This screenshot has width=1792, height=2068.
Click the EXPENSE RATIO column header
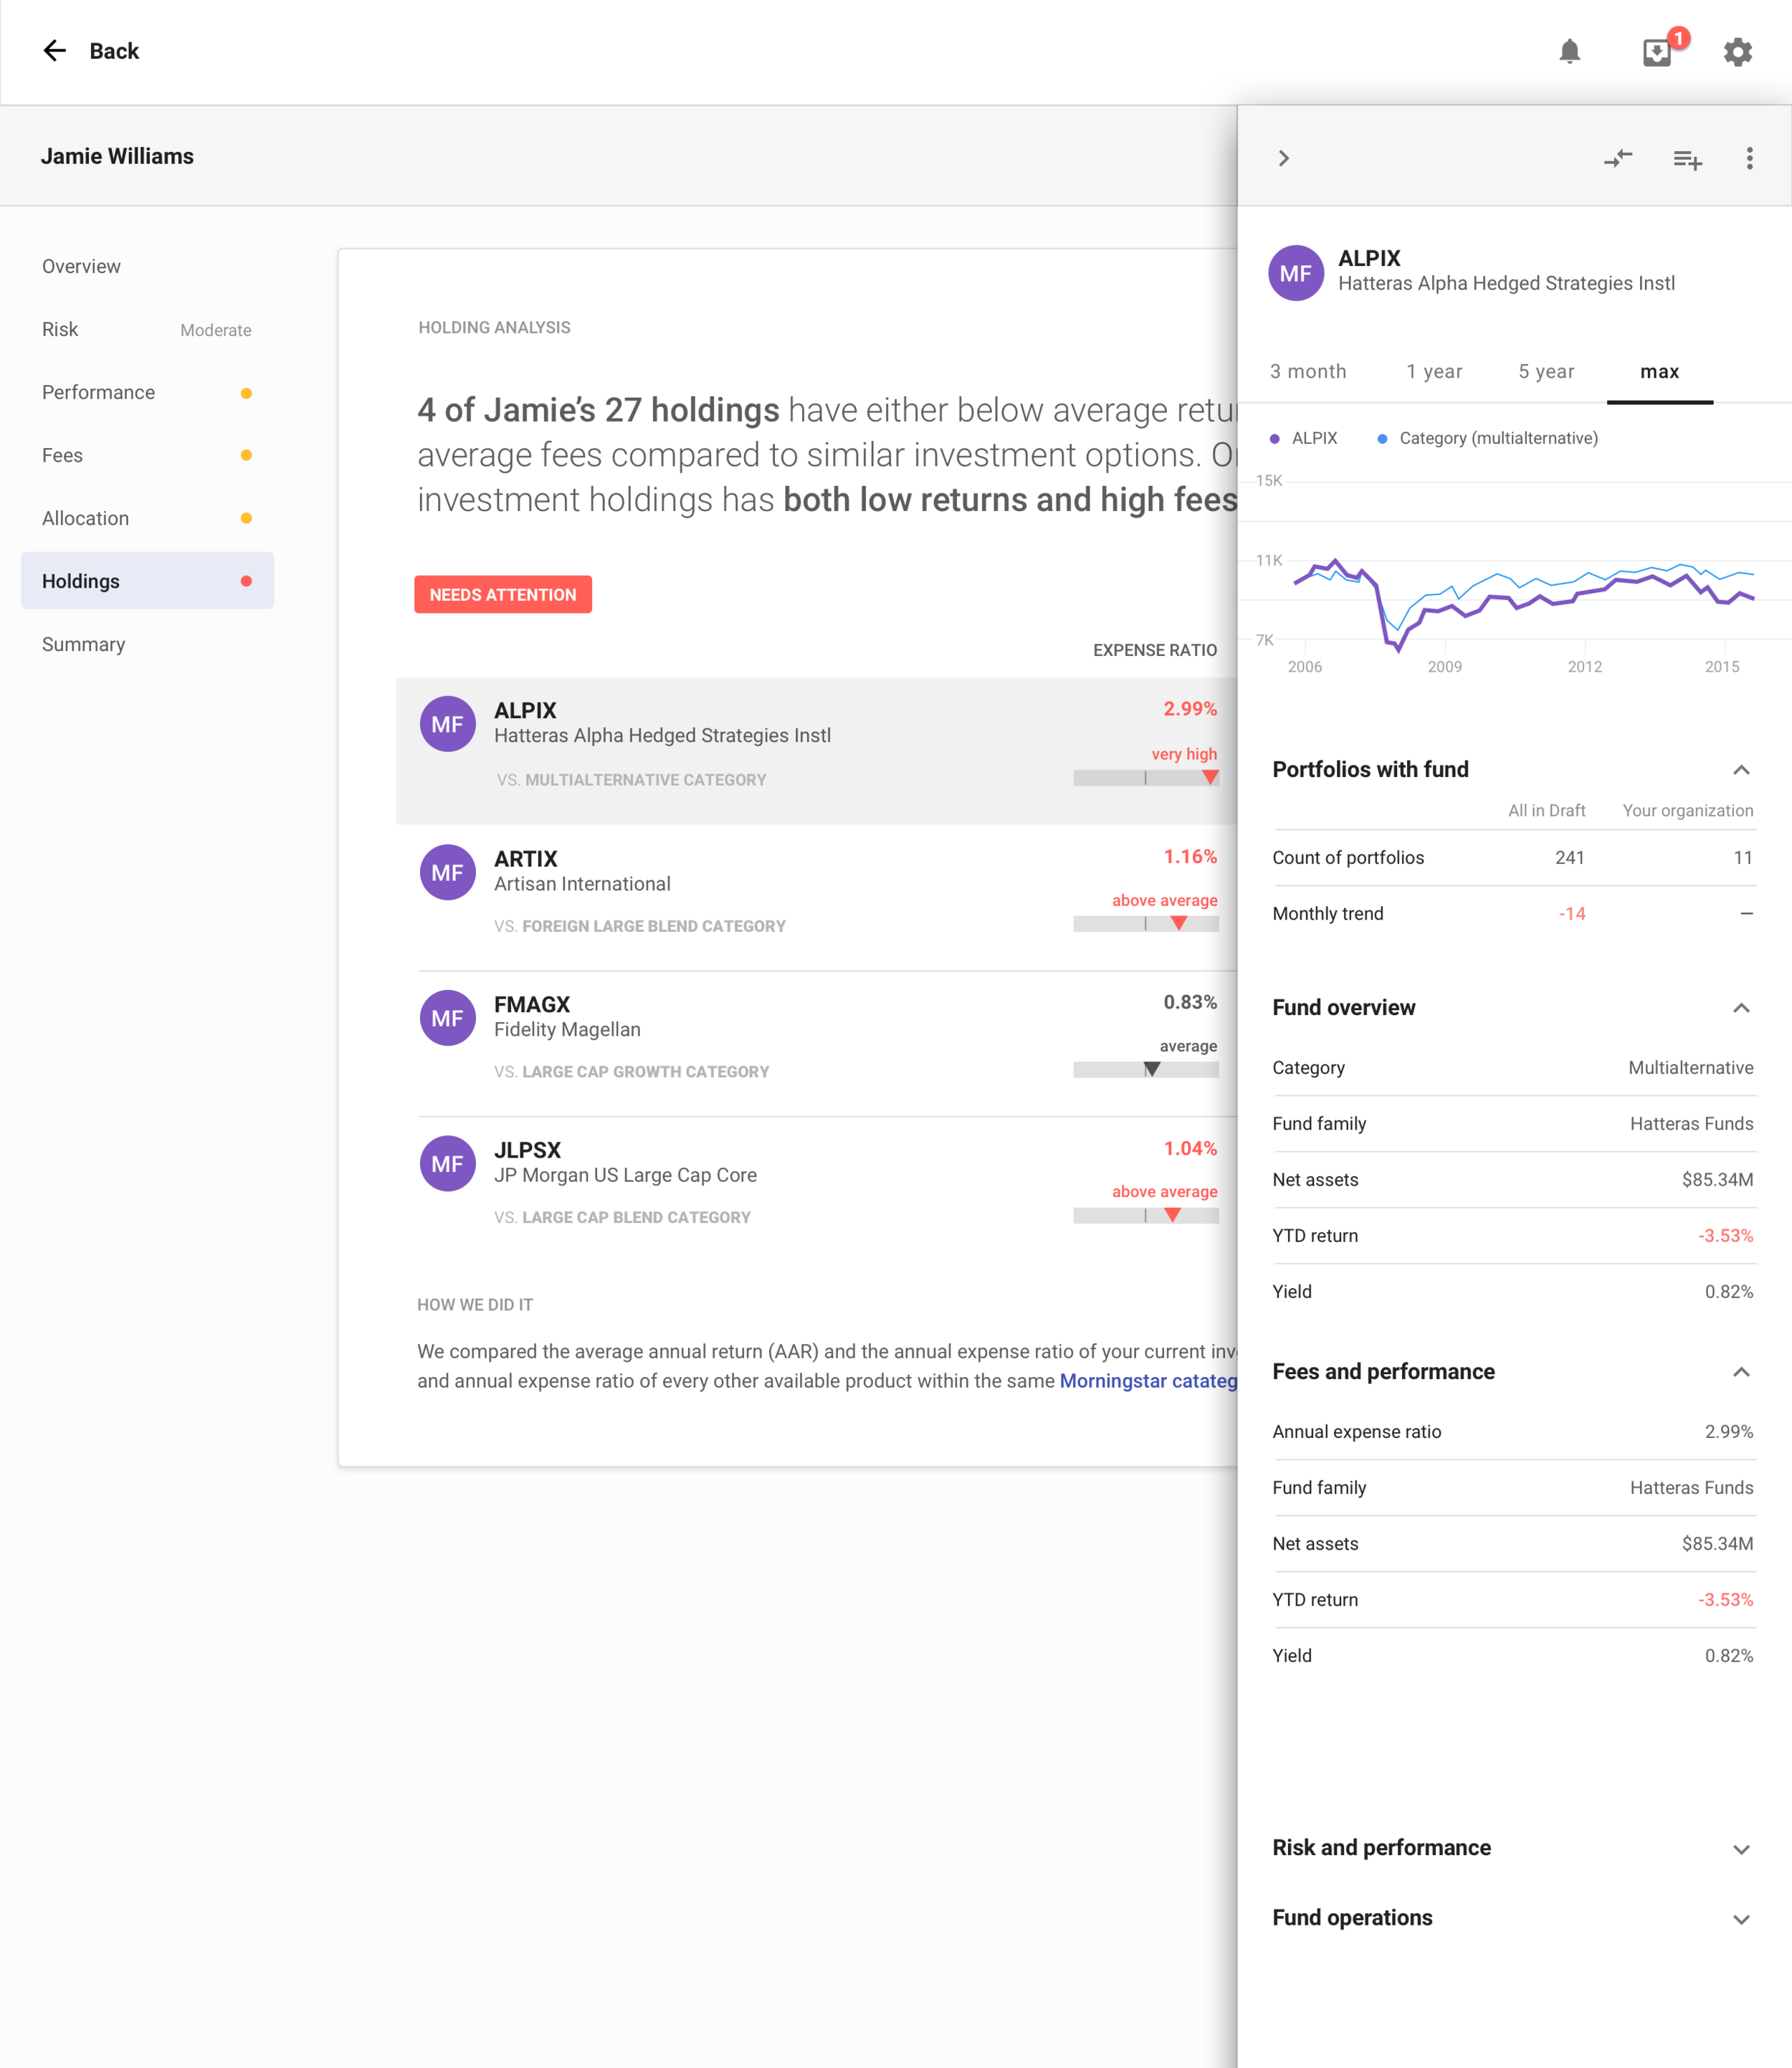point(1155,650)
